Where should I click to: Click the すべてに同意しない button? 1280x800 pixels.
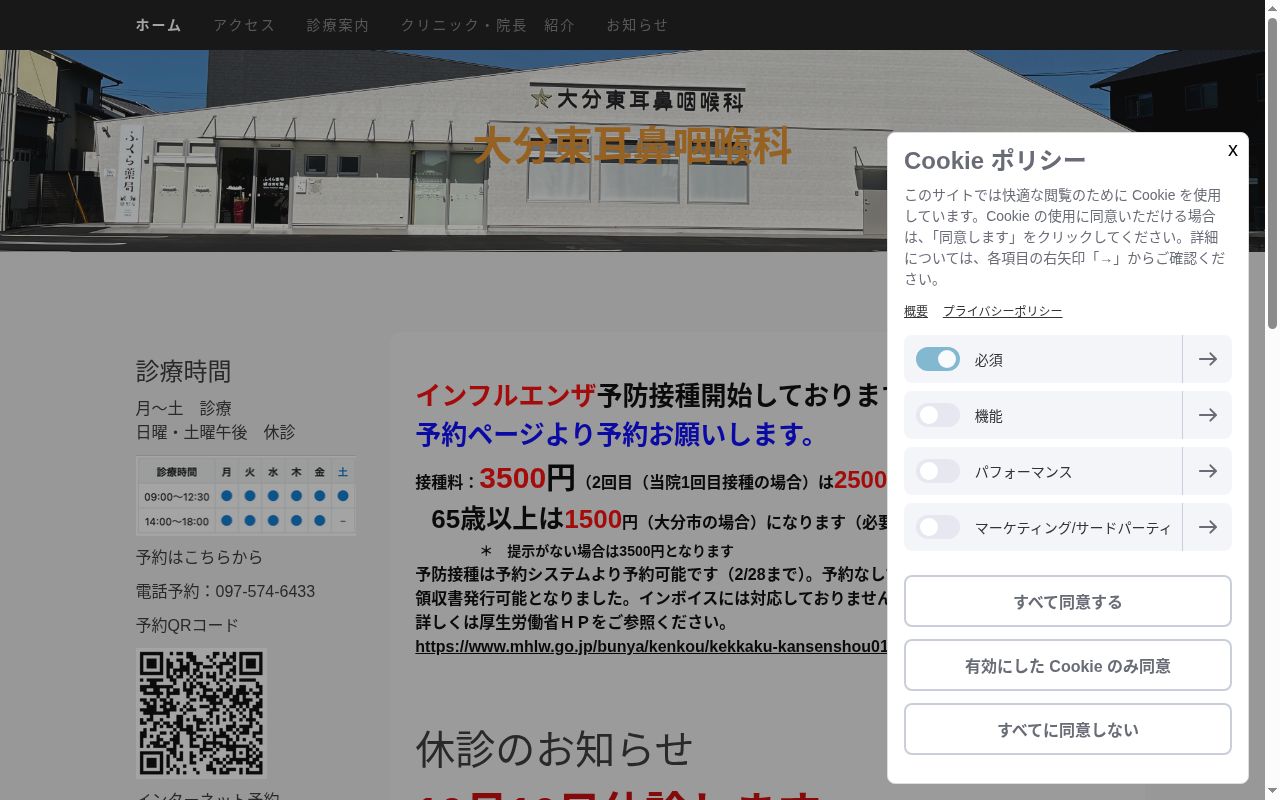1068,729
